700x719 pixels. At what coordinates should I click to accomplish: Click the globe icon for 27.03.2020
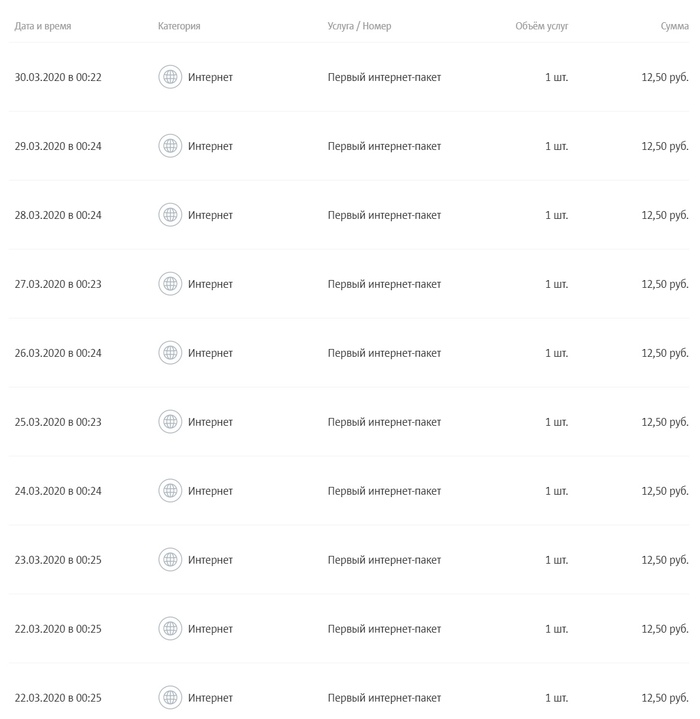click(170, 284)
